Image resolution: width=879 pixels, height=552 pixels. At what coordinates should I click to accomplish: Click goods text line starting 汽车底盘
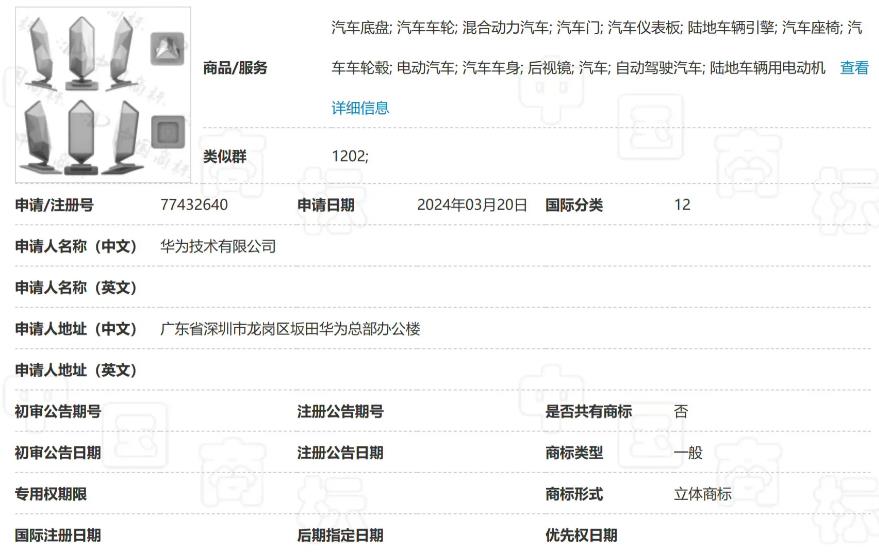point(596,27)
